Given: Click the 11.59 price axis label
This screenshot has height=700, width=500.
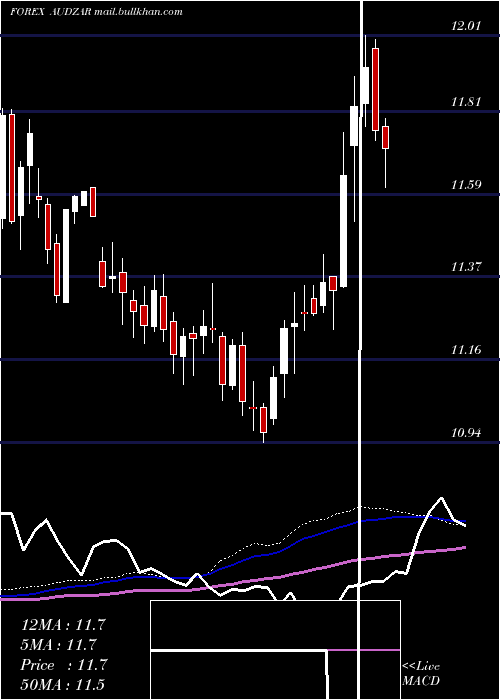Looking at the screenshot, I should (466, 184).
